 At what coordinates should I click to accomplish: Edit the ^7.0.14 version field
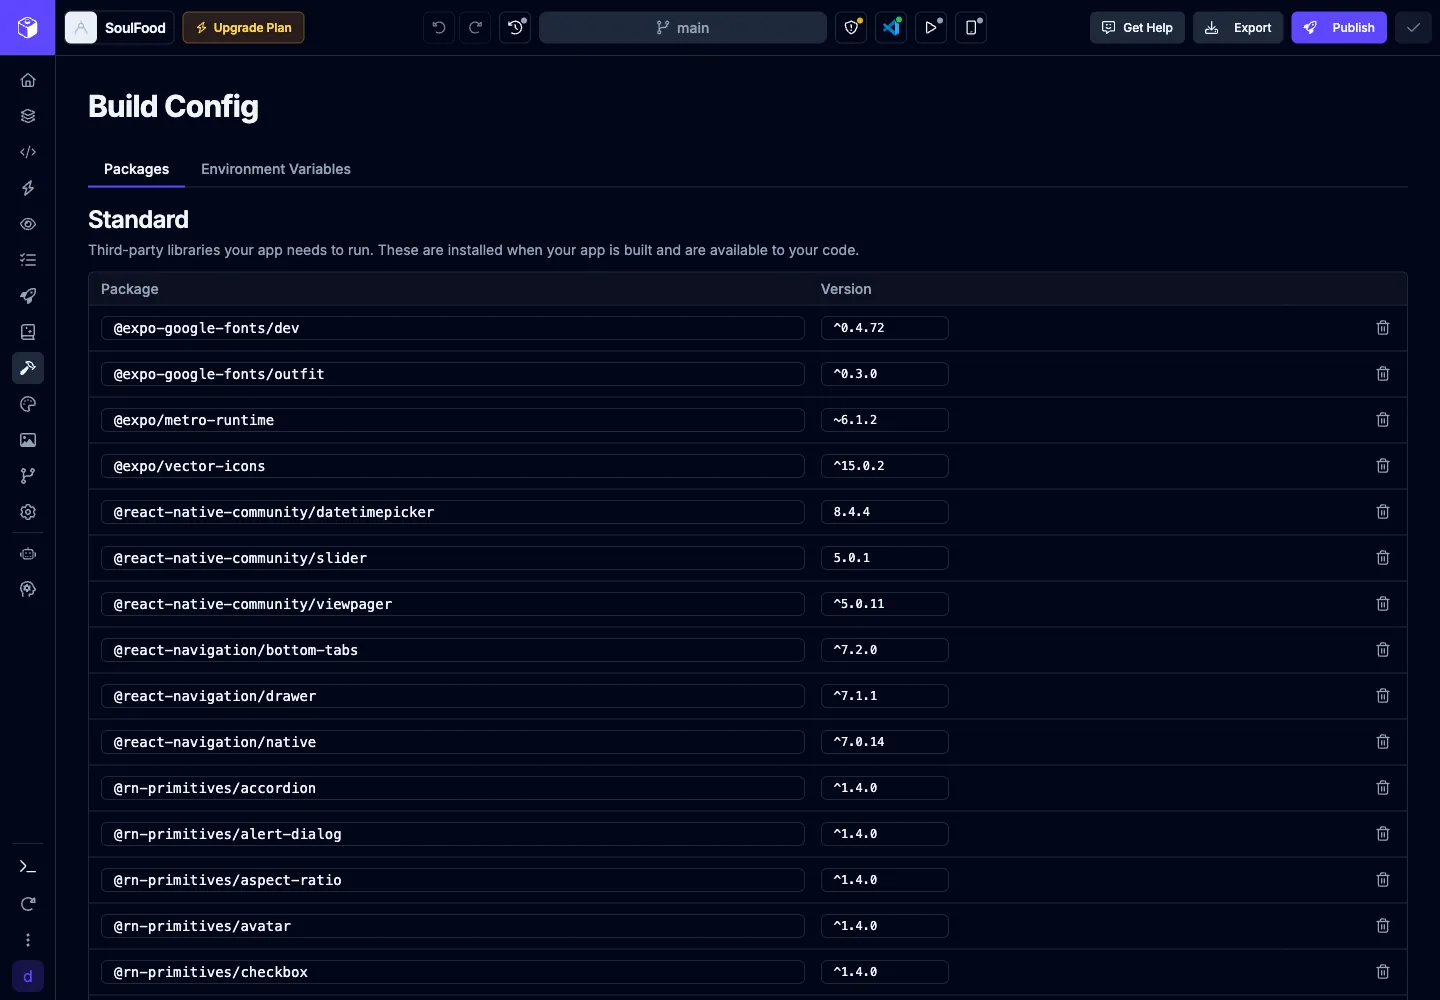pos(885,742)
